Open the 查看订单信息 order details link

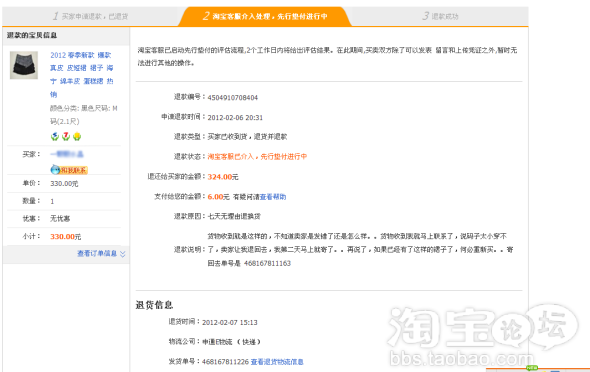pyautogui.click(x=97, y=254)
